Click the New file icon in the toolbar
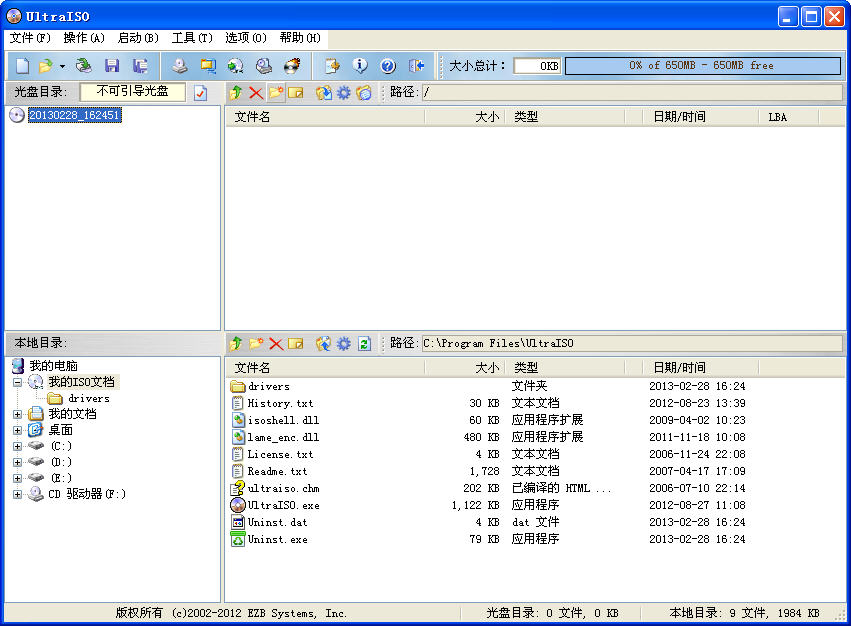This screenshot has height=626, width=851. pos(22,66)
